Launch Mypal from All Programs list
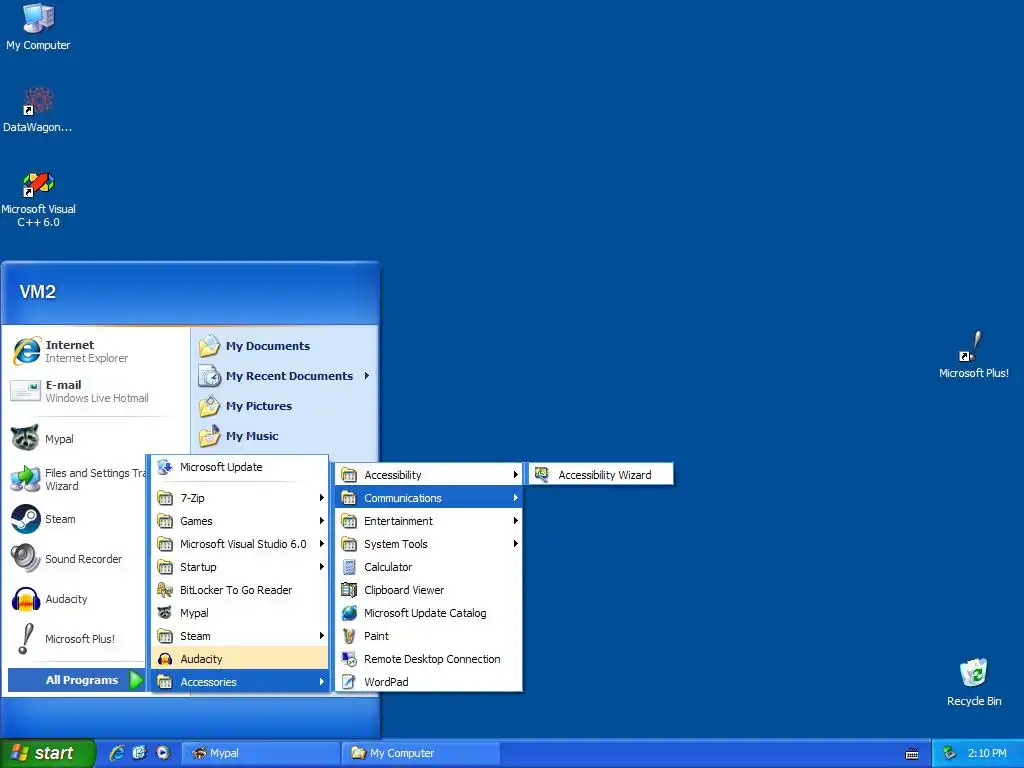This screenshot has width=1024, height=768. click(x=240, y=613)
